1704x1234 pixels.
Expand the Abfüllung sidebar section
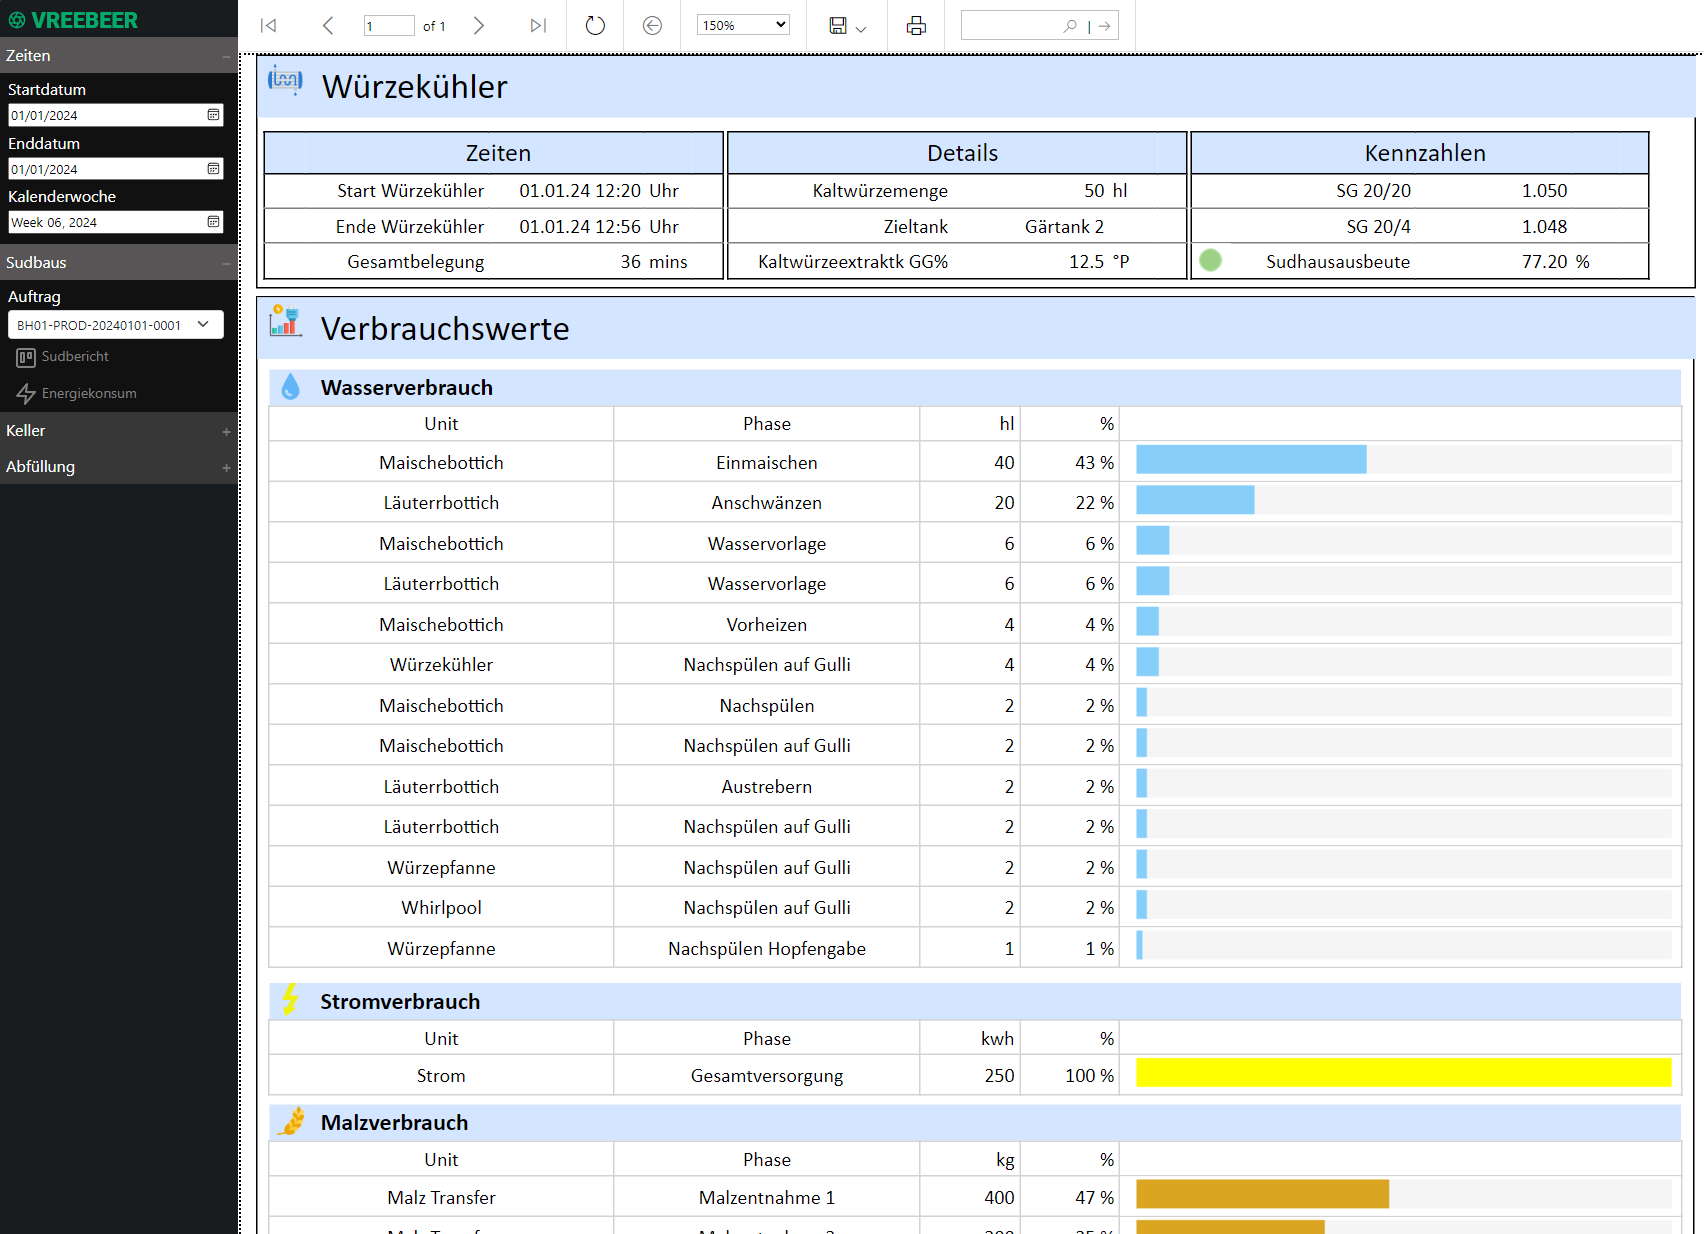point(226,467)
